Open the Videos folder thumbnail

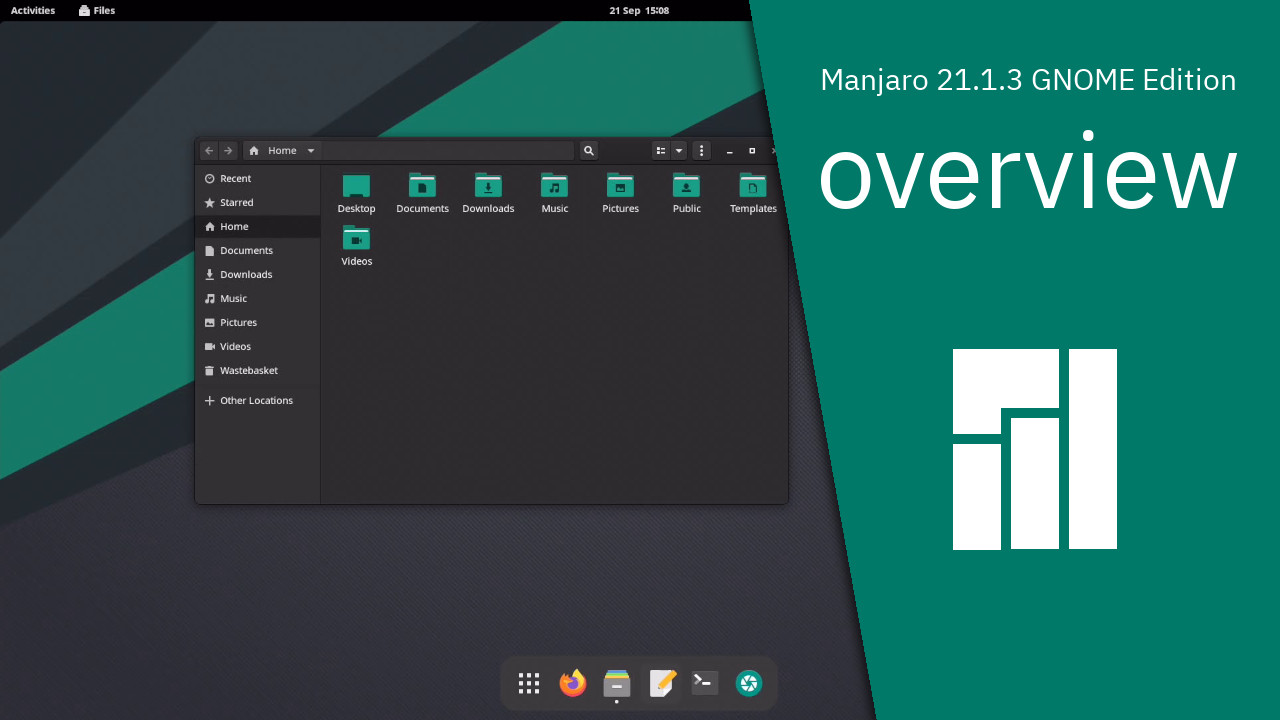tap(356, 238)
